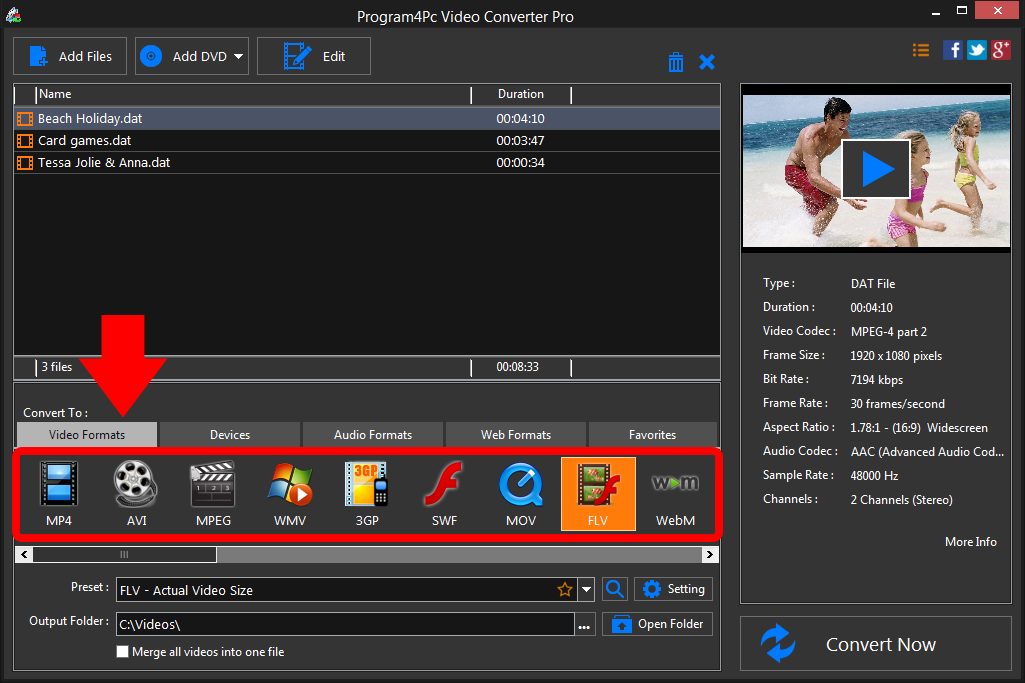Image resolution: width=1025 pixels, height=683 pixels.
Task: Expand the Add DVD dropdown arrow
Action: [x=239, y=57]
